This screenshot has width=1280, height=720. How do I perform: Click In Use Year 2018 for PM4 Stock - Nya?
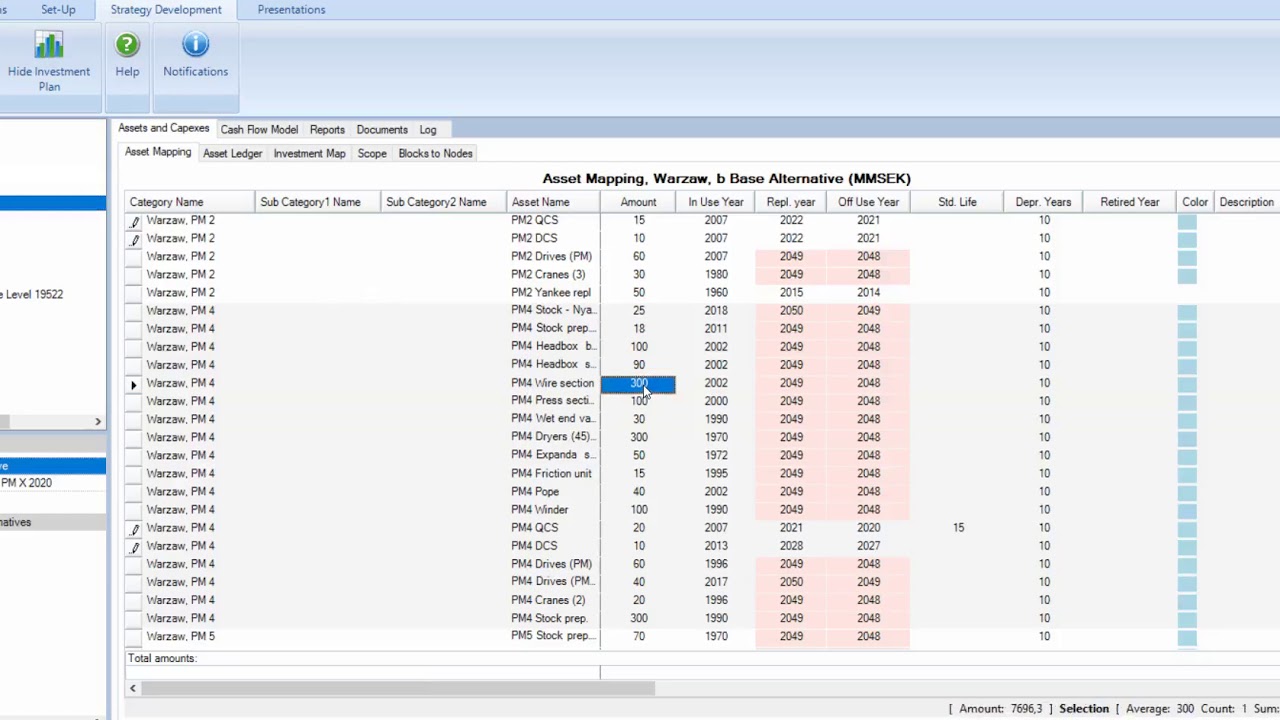(x=716, y=311)
